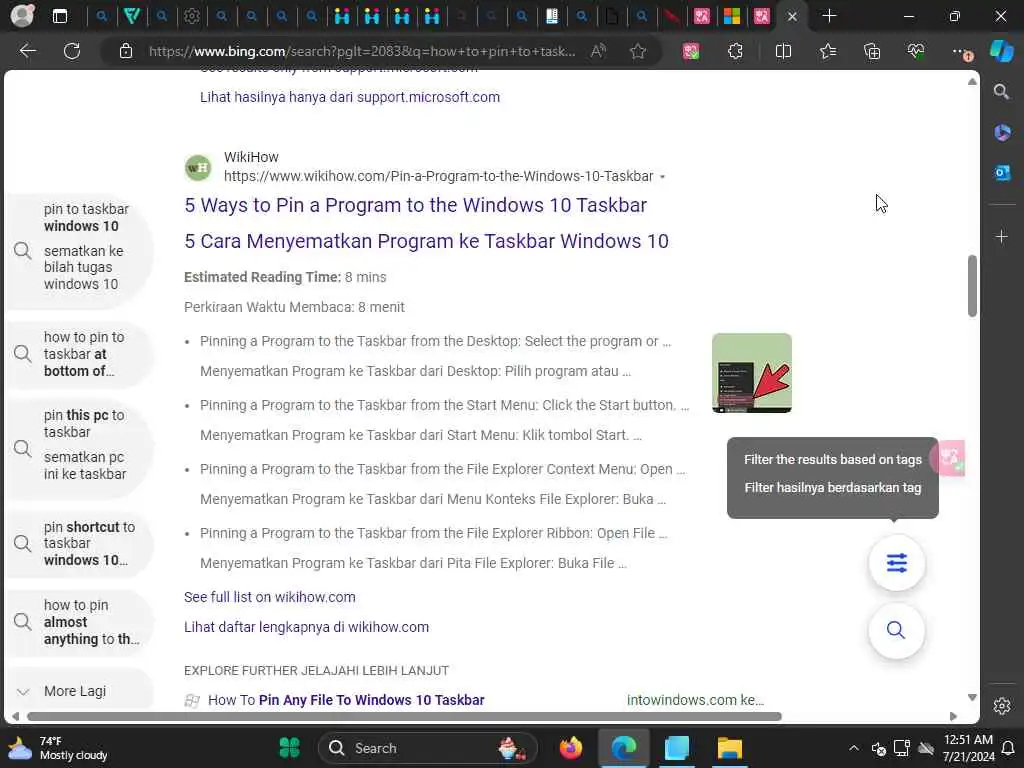Open the Favorites list
Image resolution: width=1024 pixels, height=768 pixels.
coord(828,51)
